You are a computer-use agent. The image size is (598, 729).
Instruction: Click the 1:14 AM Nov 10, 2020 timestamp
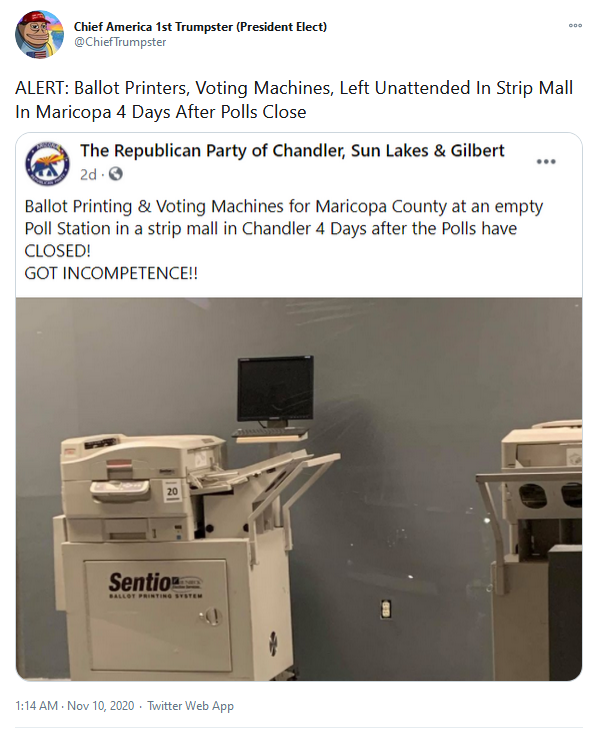[x=74, y=706]
